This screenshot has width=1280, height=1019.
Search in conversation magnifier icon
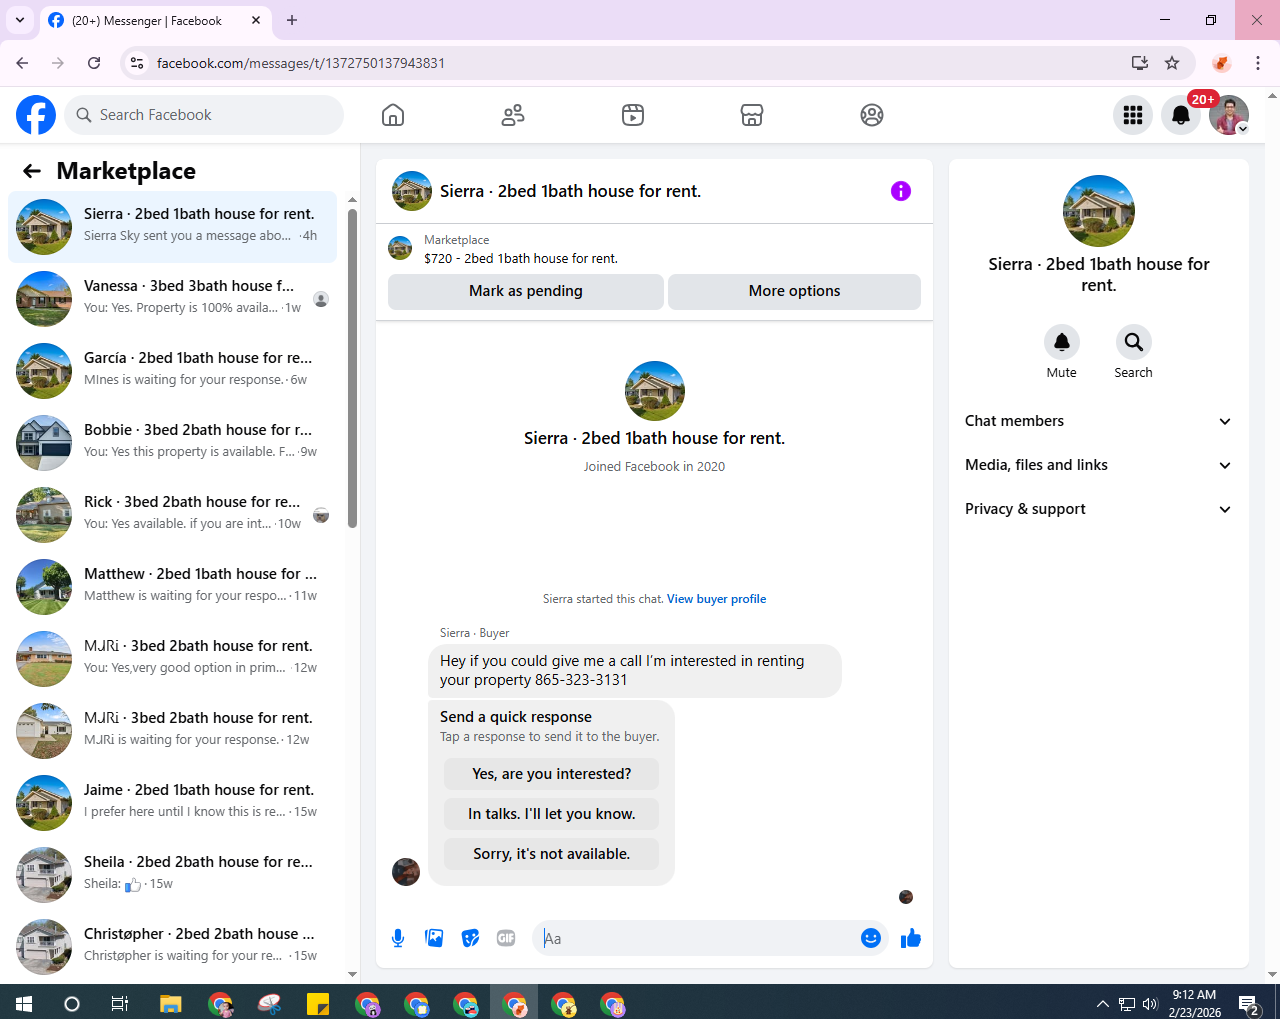(x=1134, y=342)
